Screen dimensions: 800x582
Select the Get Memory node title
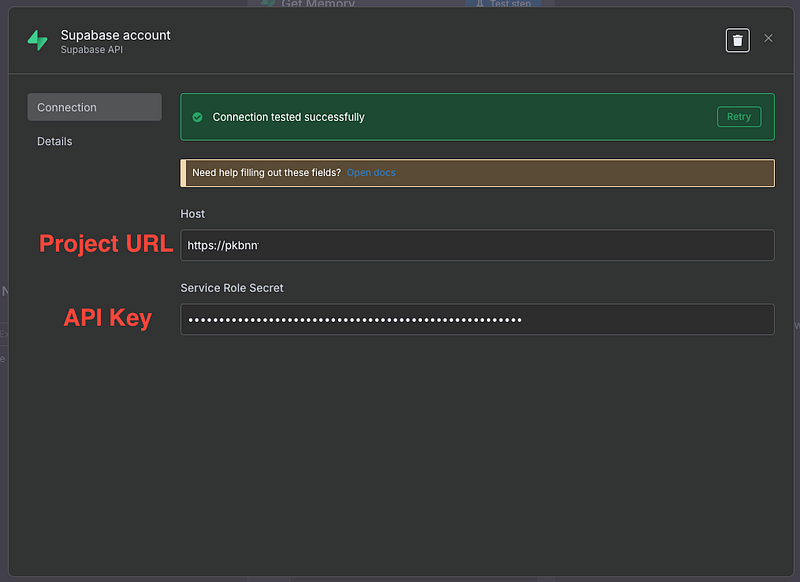pos(317,4)
